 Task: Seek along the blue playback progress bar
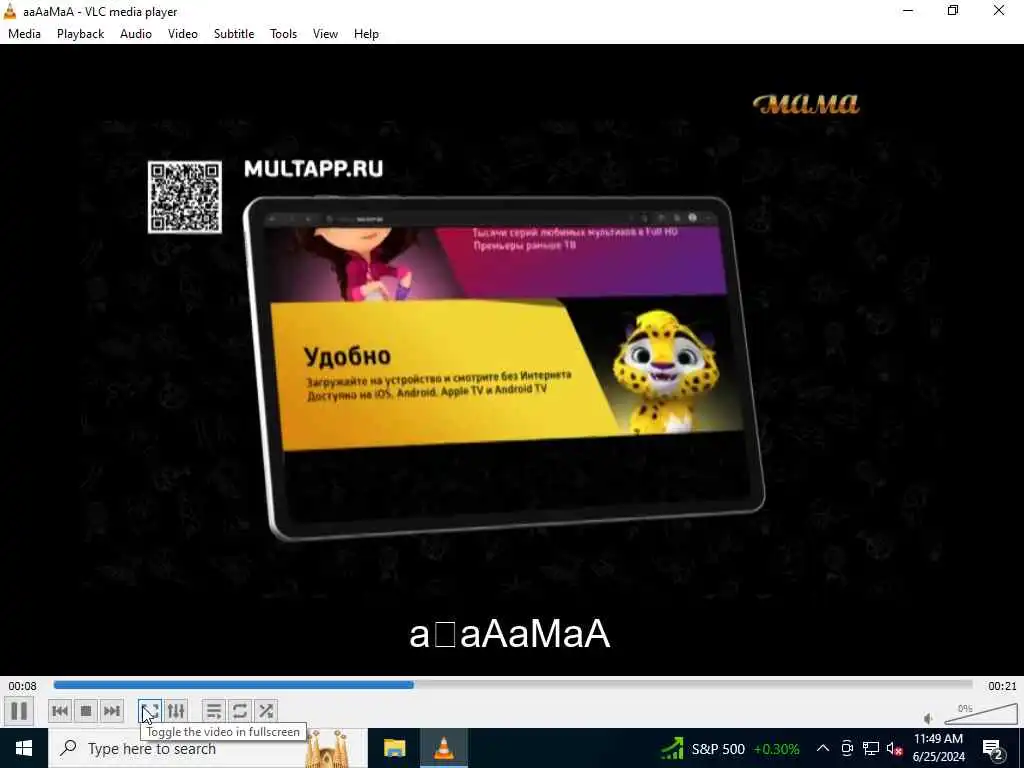[513, 685]
